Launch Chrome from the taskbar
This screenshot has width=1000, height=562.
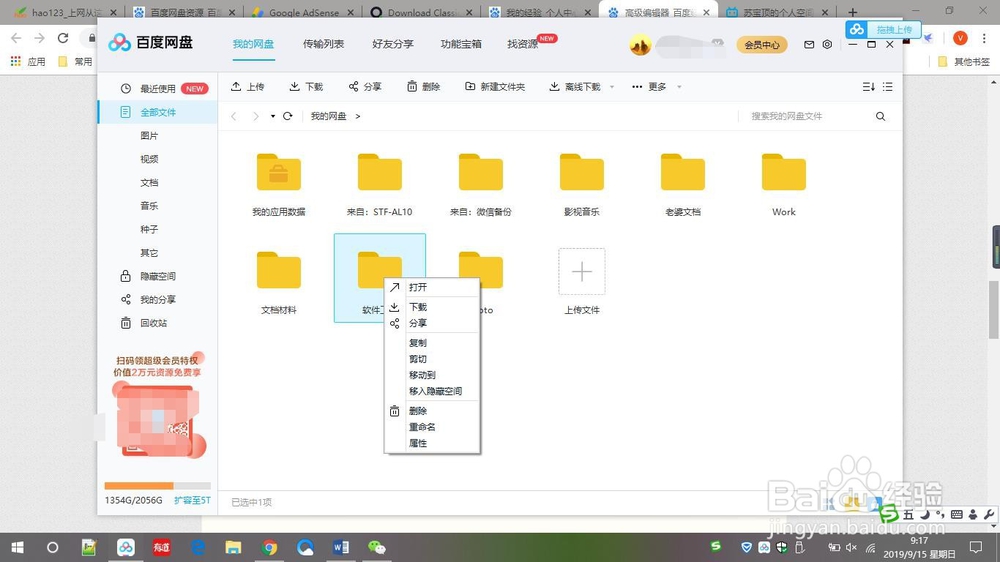[269, 547]
